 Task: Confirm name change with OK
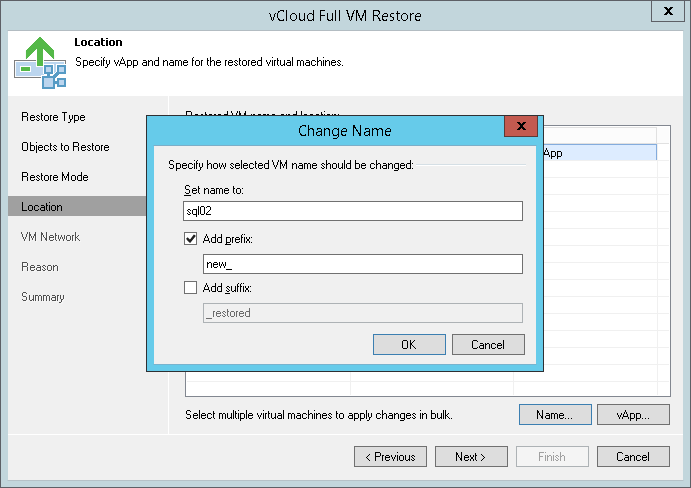tap(408, 344)
